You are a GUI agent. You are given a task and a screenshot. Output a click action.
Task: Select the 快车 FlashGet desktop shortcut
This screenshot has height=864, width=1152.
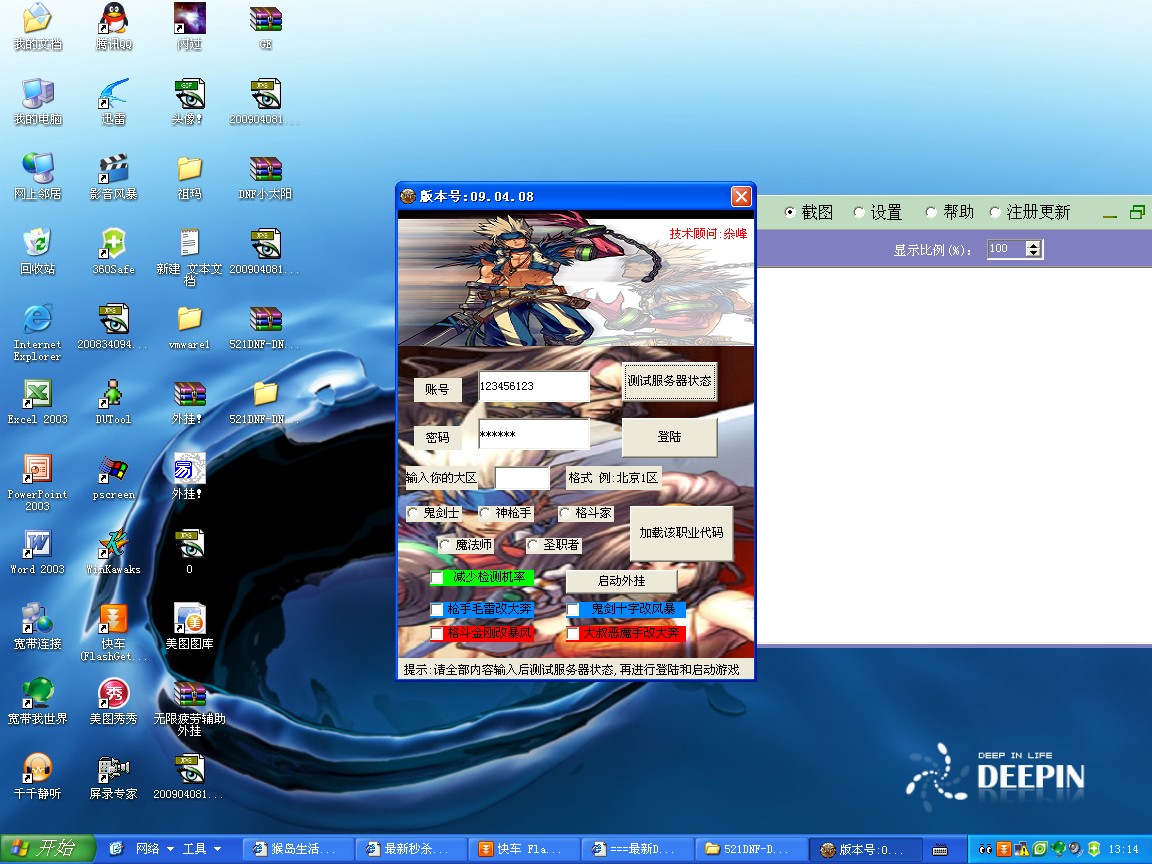click(x=113, y=632)
